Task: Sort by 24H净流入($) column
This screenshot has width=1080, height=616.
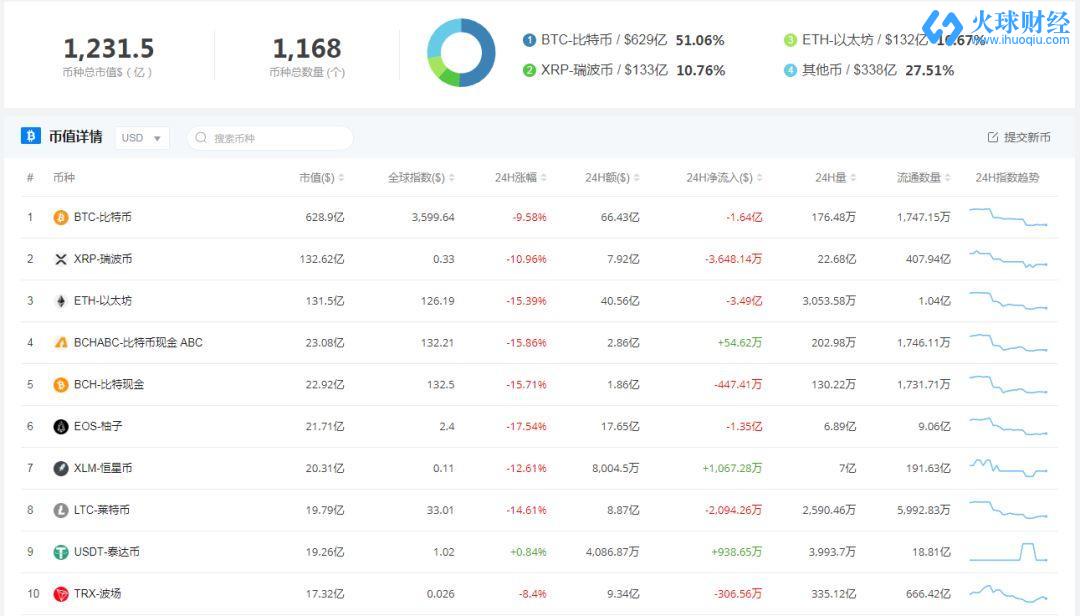Action: pyautogui.click(x=724, y=178)
